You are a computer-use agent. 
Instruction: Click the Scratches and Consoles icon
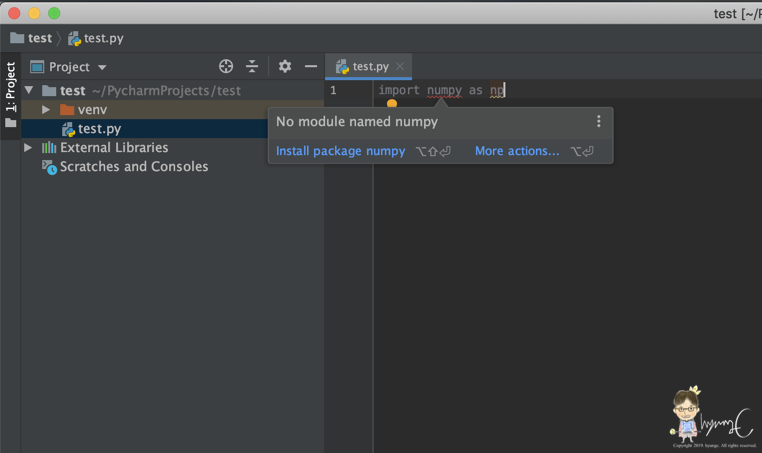pos(49,167)
